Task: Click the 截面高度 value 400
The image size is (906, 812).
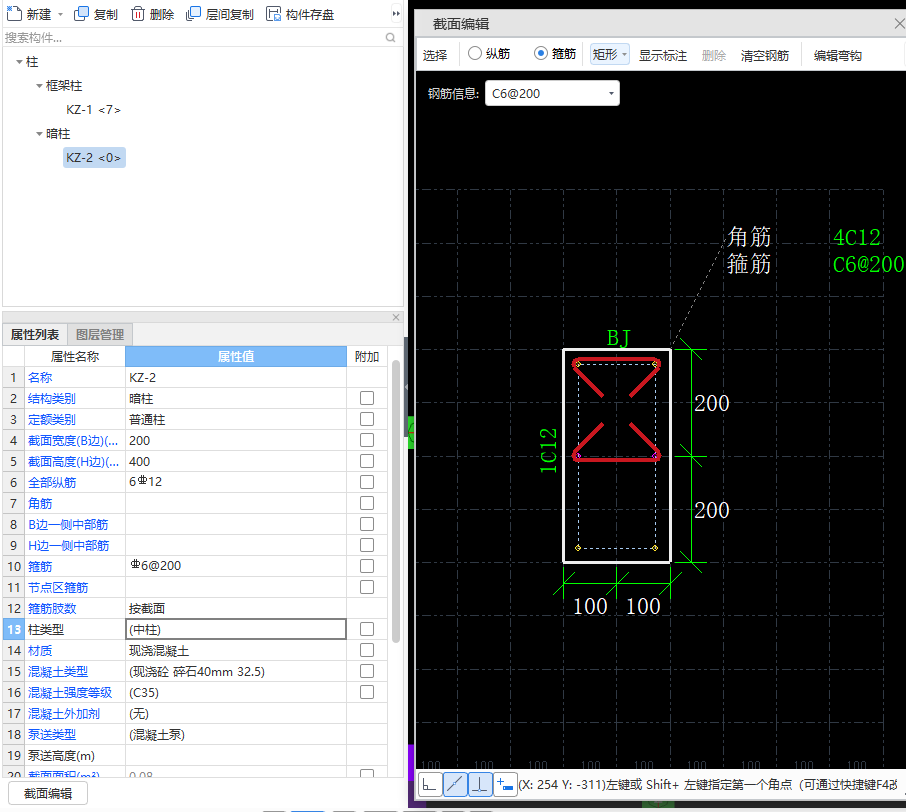Action: point(236,462)
